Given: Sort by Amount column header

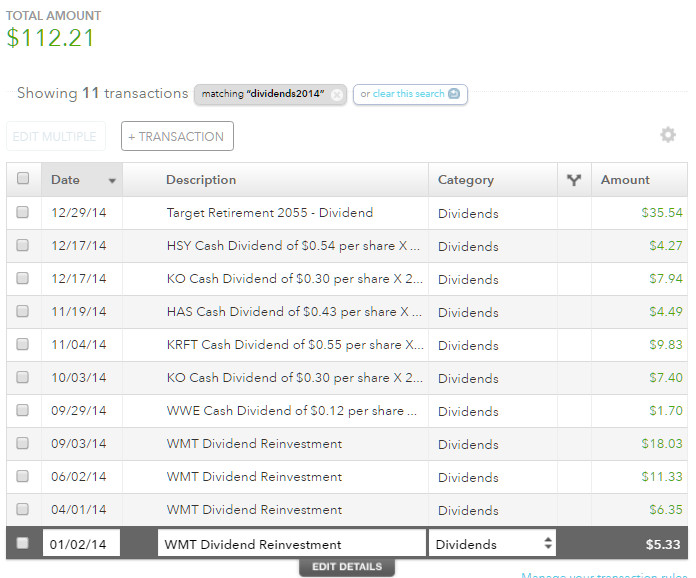Looking at the screenshot, I should pyautogui.click(x=625, y=180).
